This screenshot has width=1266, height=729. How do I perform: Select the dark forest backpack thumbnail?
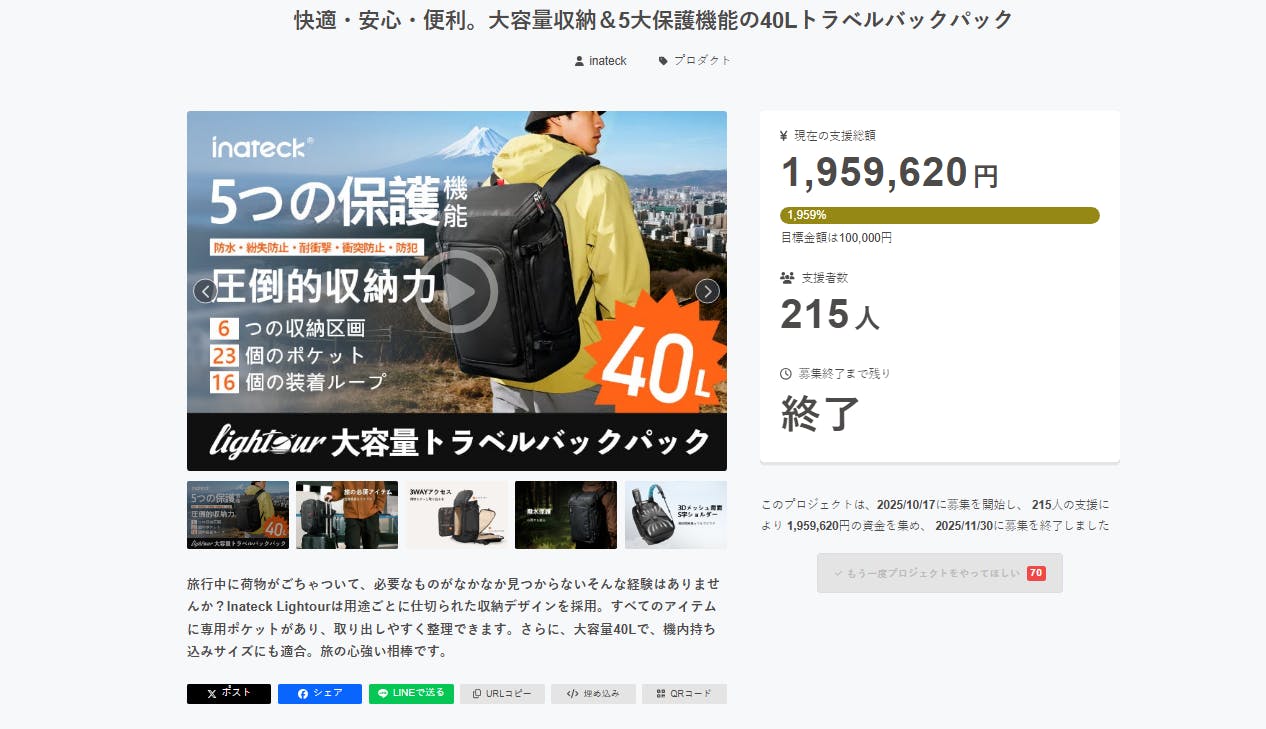pyautogui.click(x=566, y=515)
